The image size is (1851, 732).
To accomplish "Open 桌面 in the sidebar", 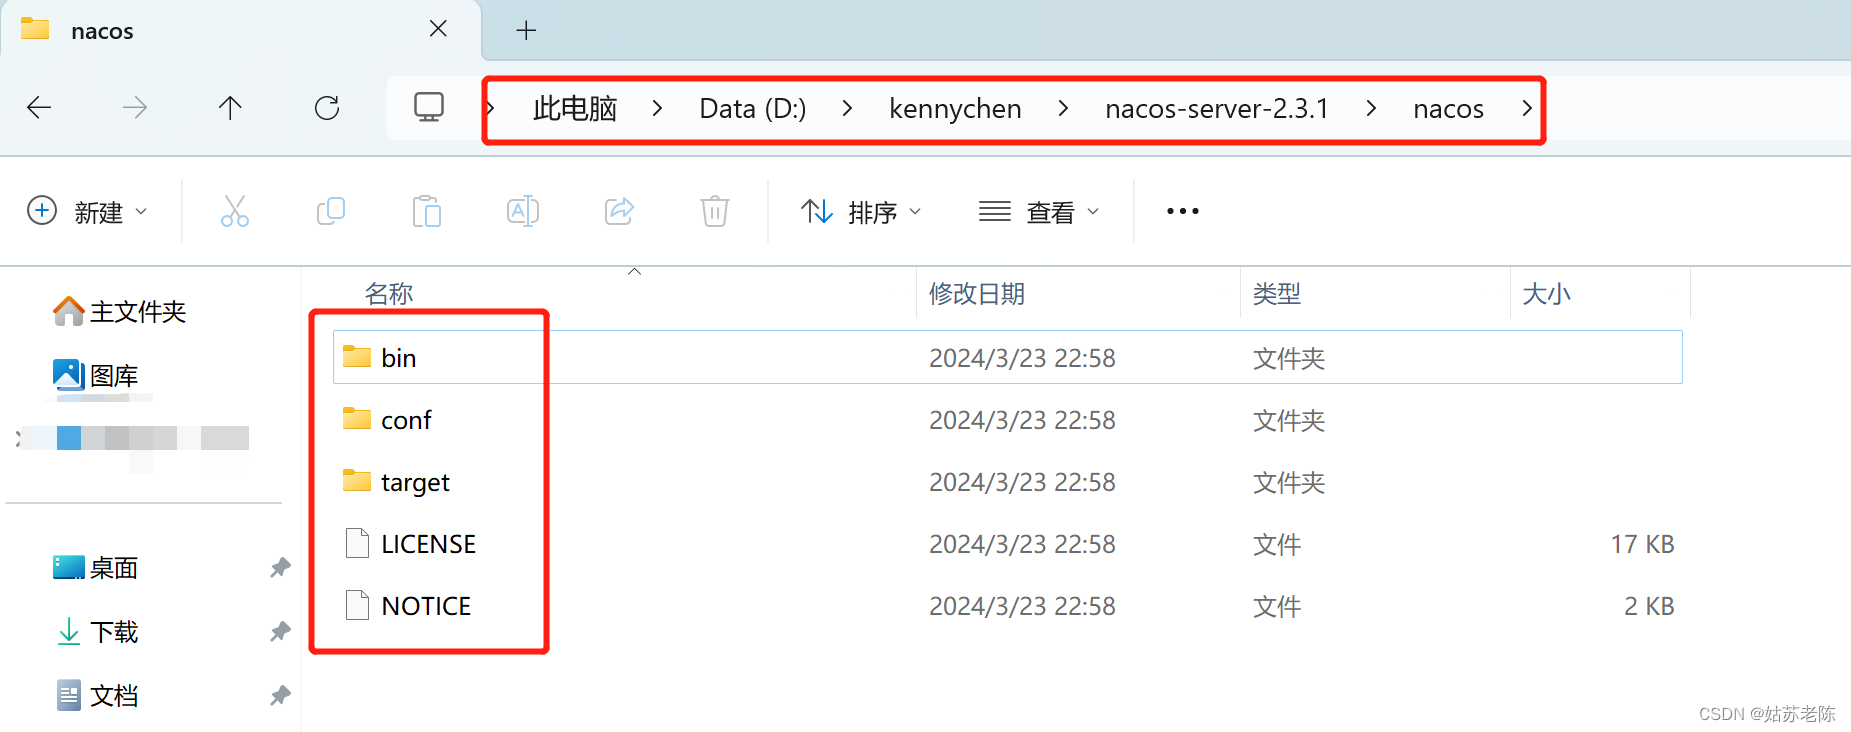I will pos(95,567).
